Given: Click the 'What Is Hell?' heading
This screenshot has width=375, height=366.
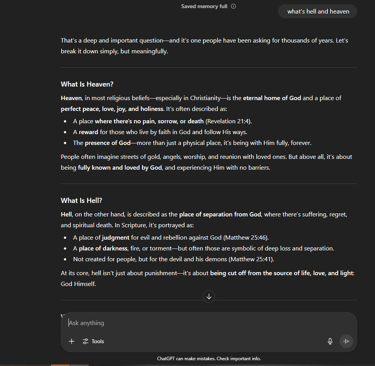Looking at the screenshot, I should click(81, 200).
